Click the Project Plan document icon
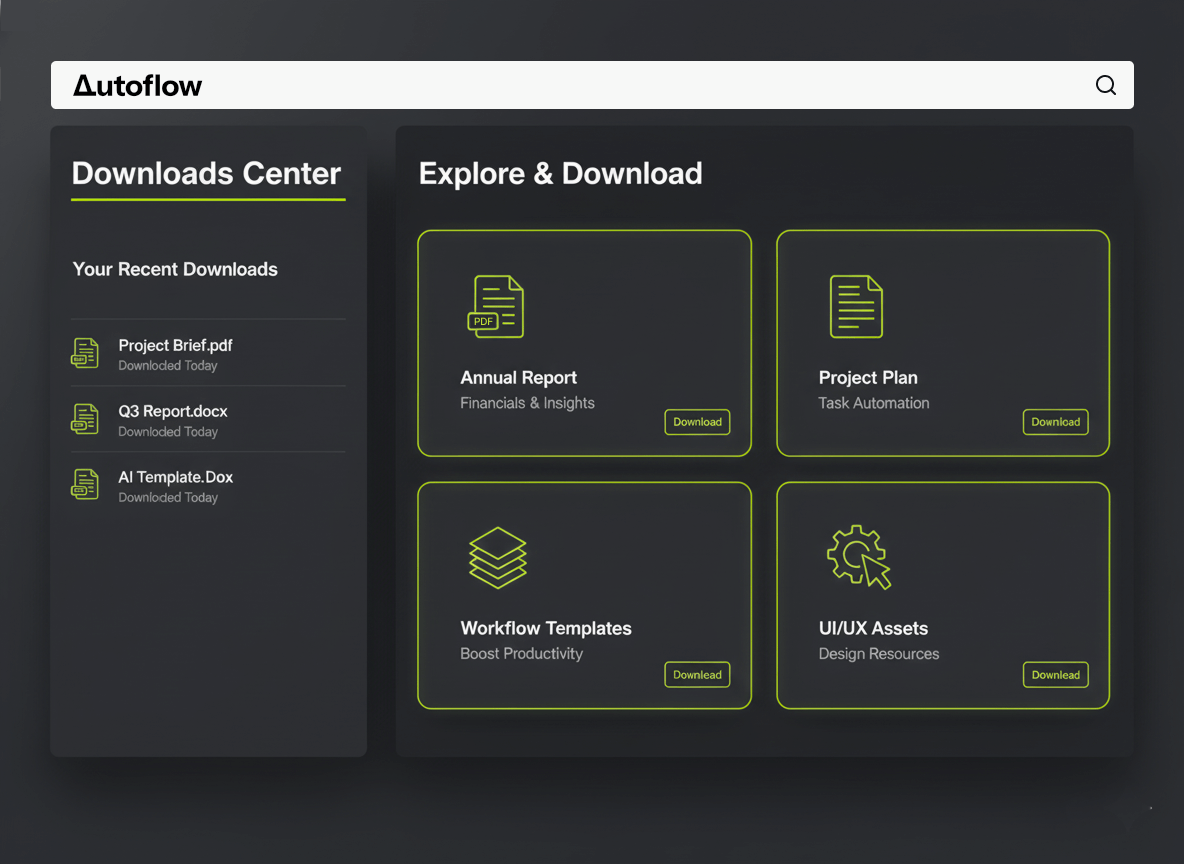The height and width of the screenshot is (864, 1184). pos(856,306)
